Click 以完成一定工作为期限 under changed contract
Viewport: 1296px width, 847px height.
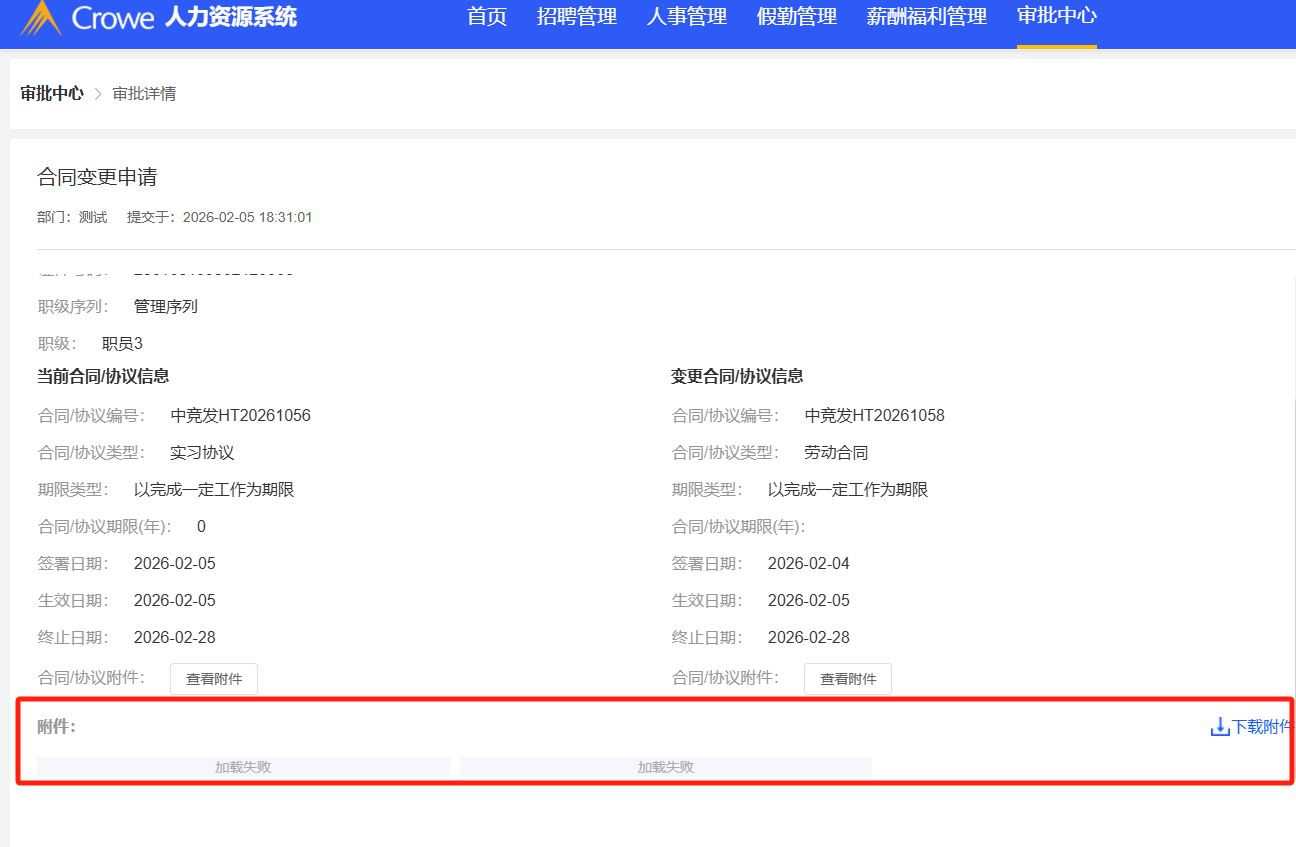click(x=848, y=490)
